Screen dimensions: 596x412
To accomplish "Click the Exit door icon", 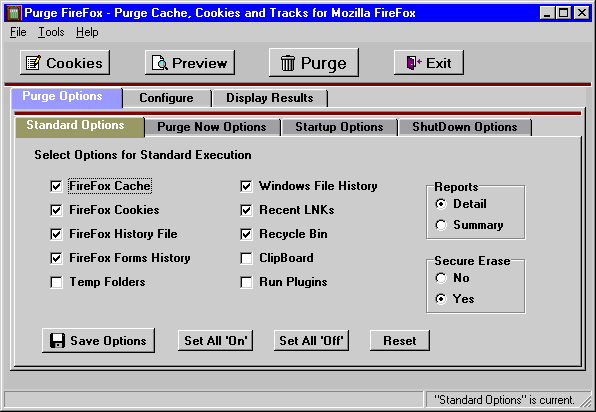I will pos(414,63).
